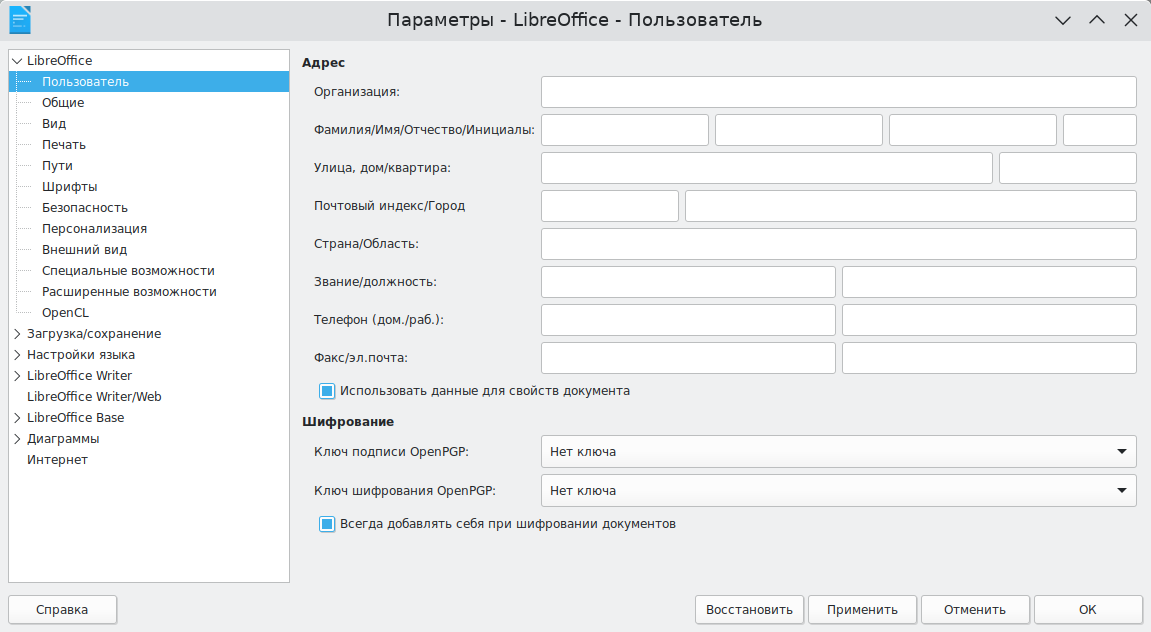1151x632 pixels.
Task: Open the Персонализация settings page
Action: (94, 229)
